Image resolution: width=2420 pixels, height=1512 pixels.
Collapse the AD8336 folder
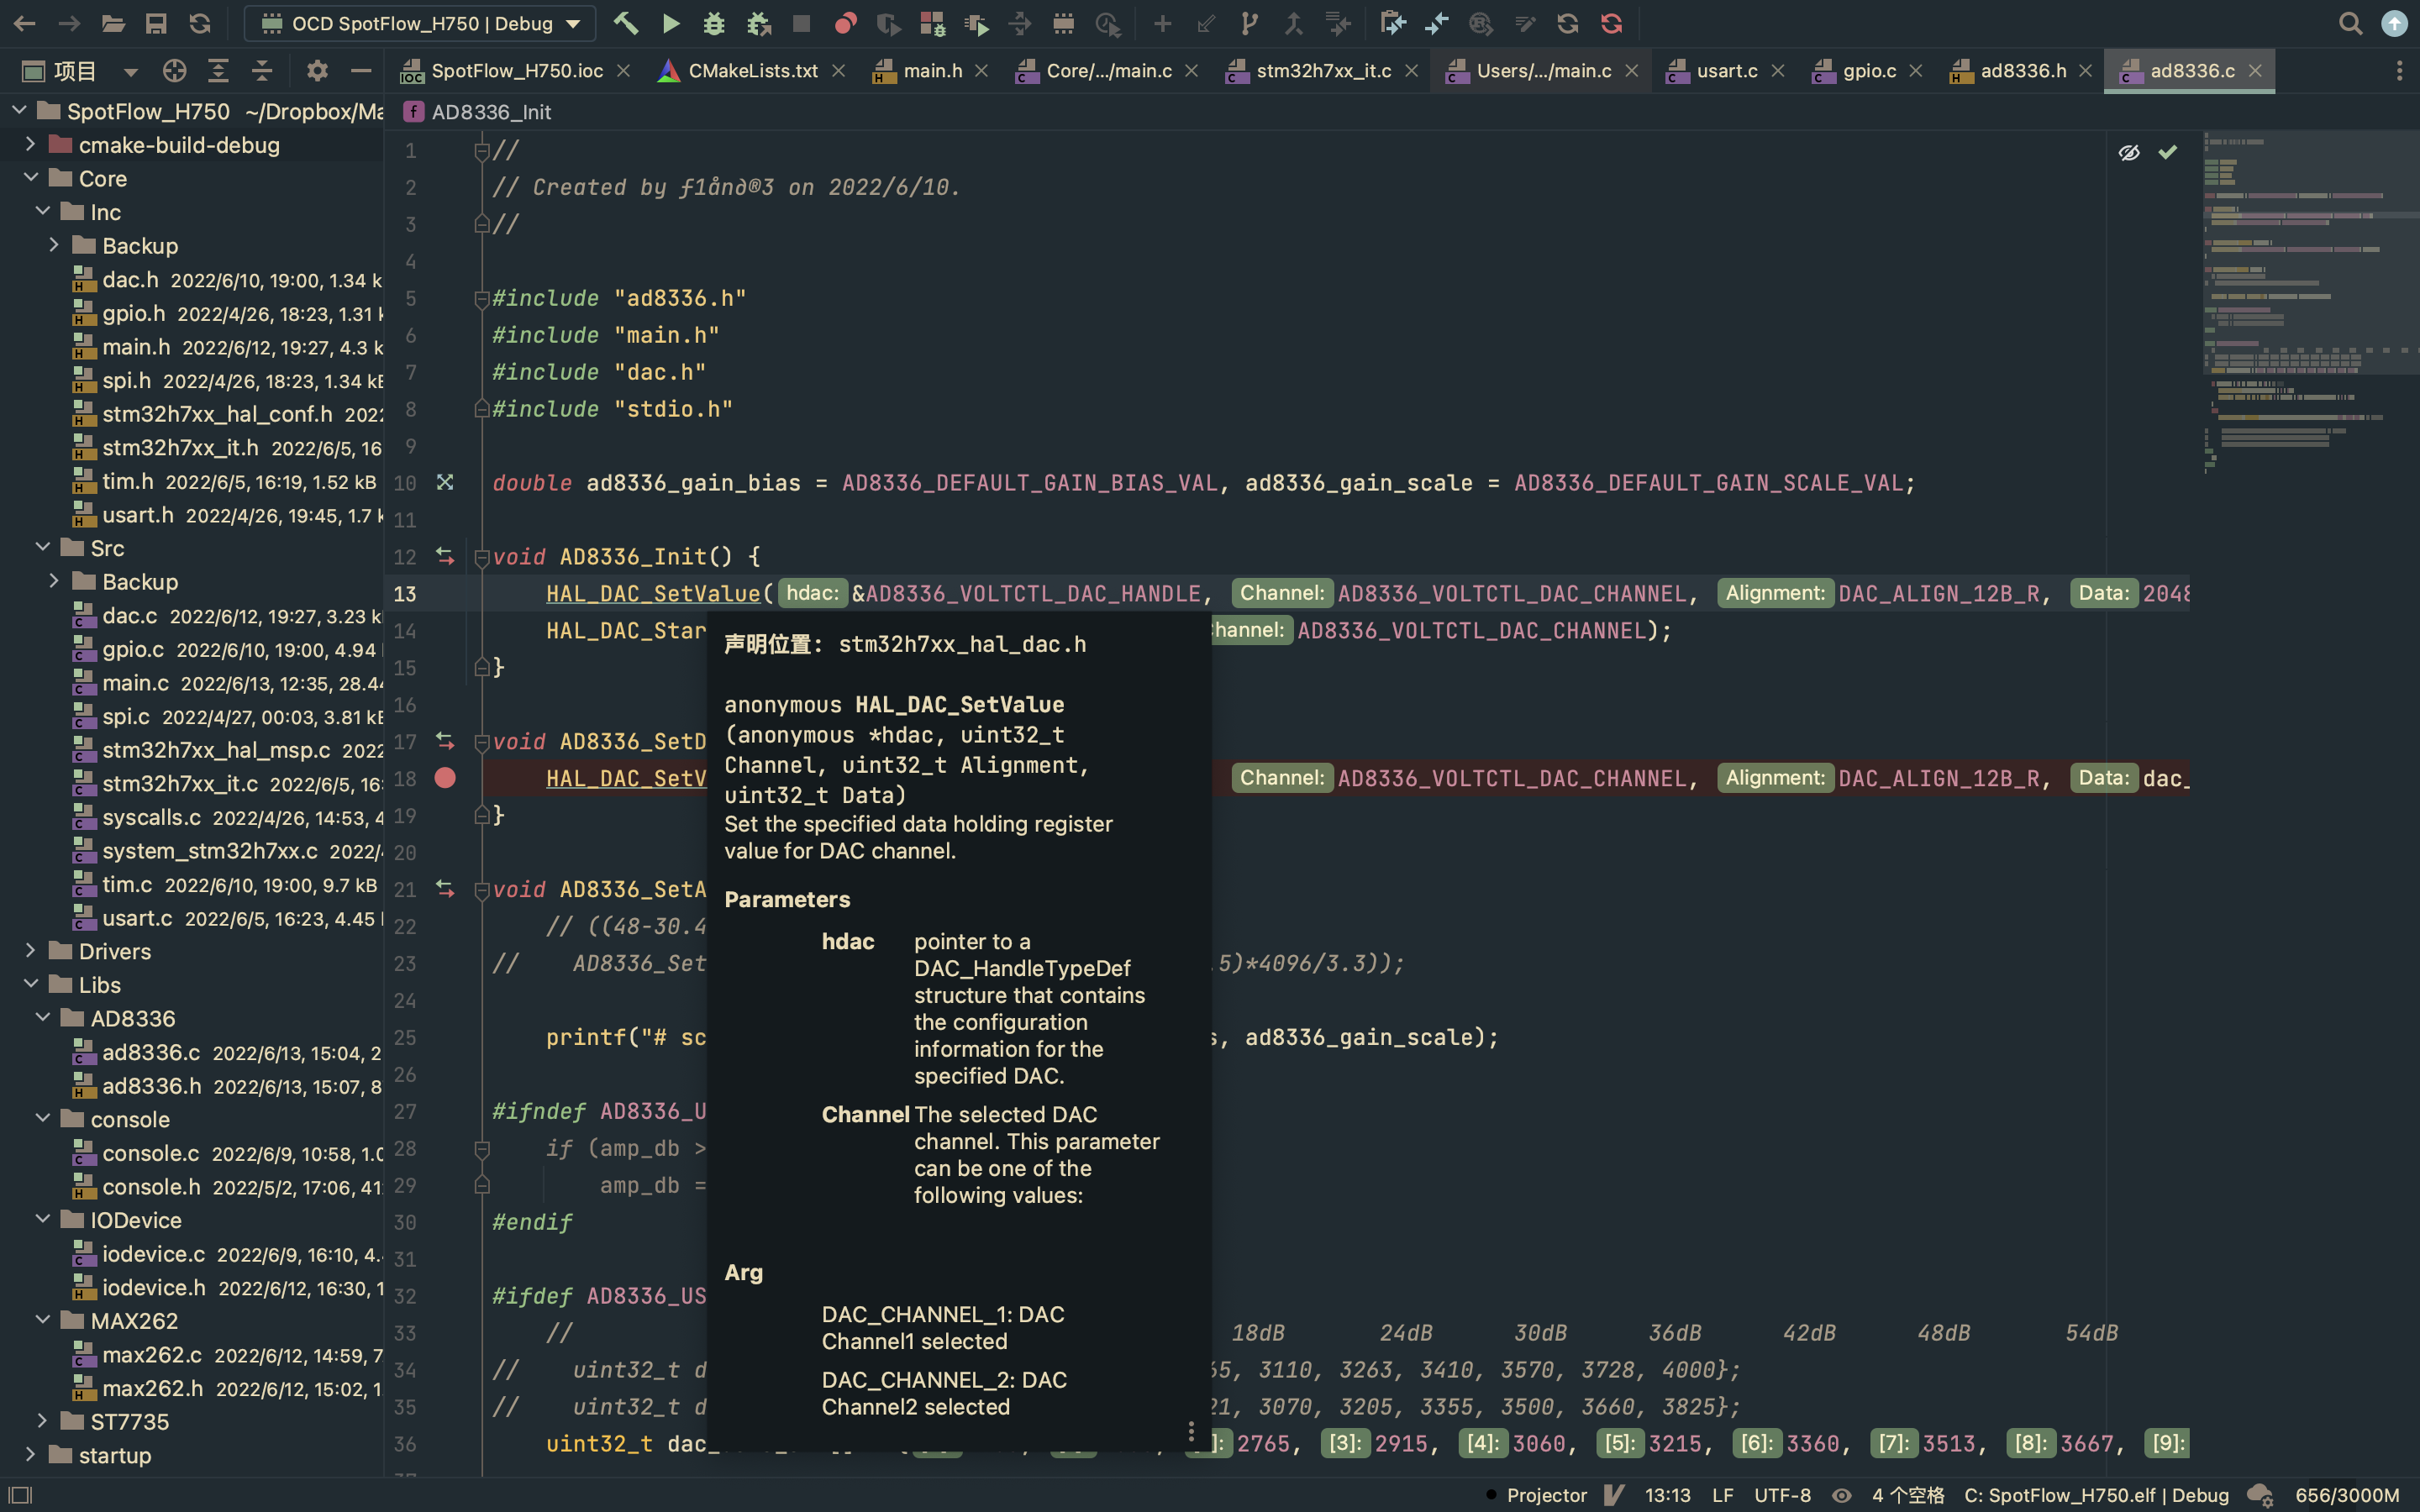pyautogui.click(x=42, y=1018)
